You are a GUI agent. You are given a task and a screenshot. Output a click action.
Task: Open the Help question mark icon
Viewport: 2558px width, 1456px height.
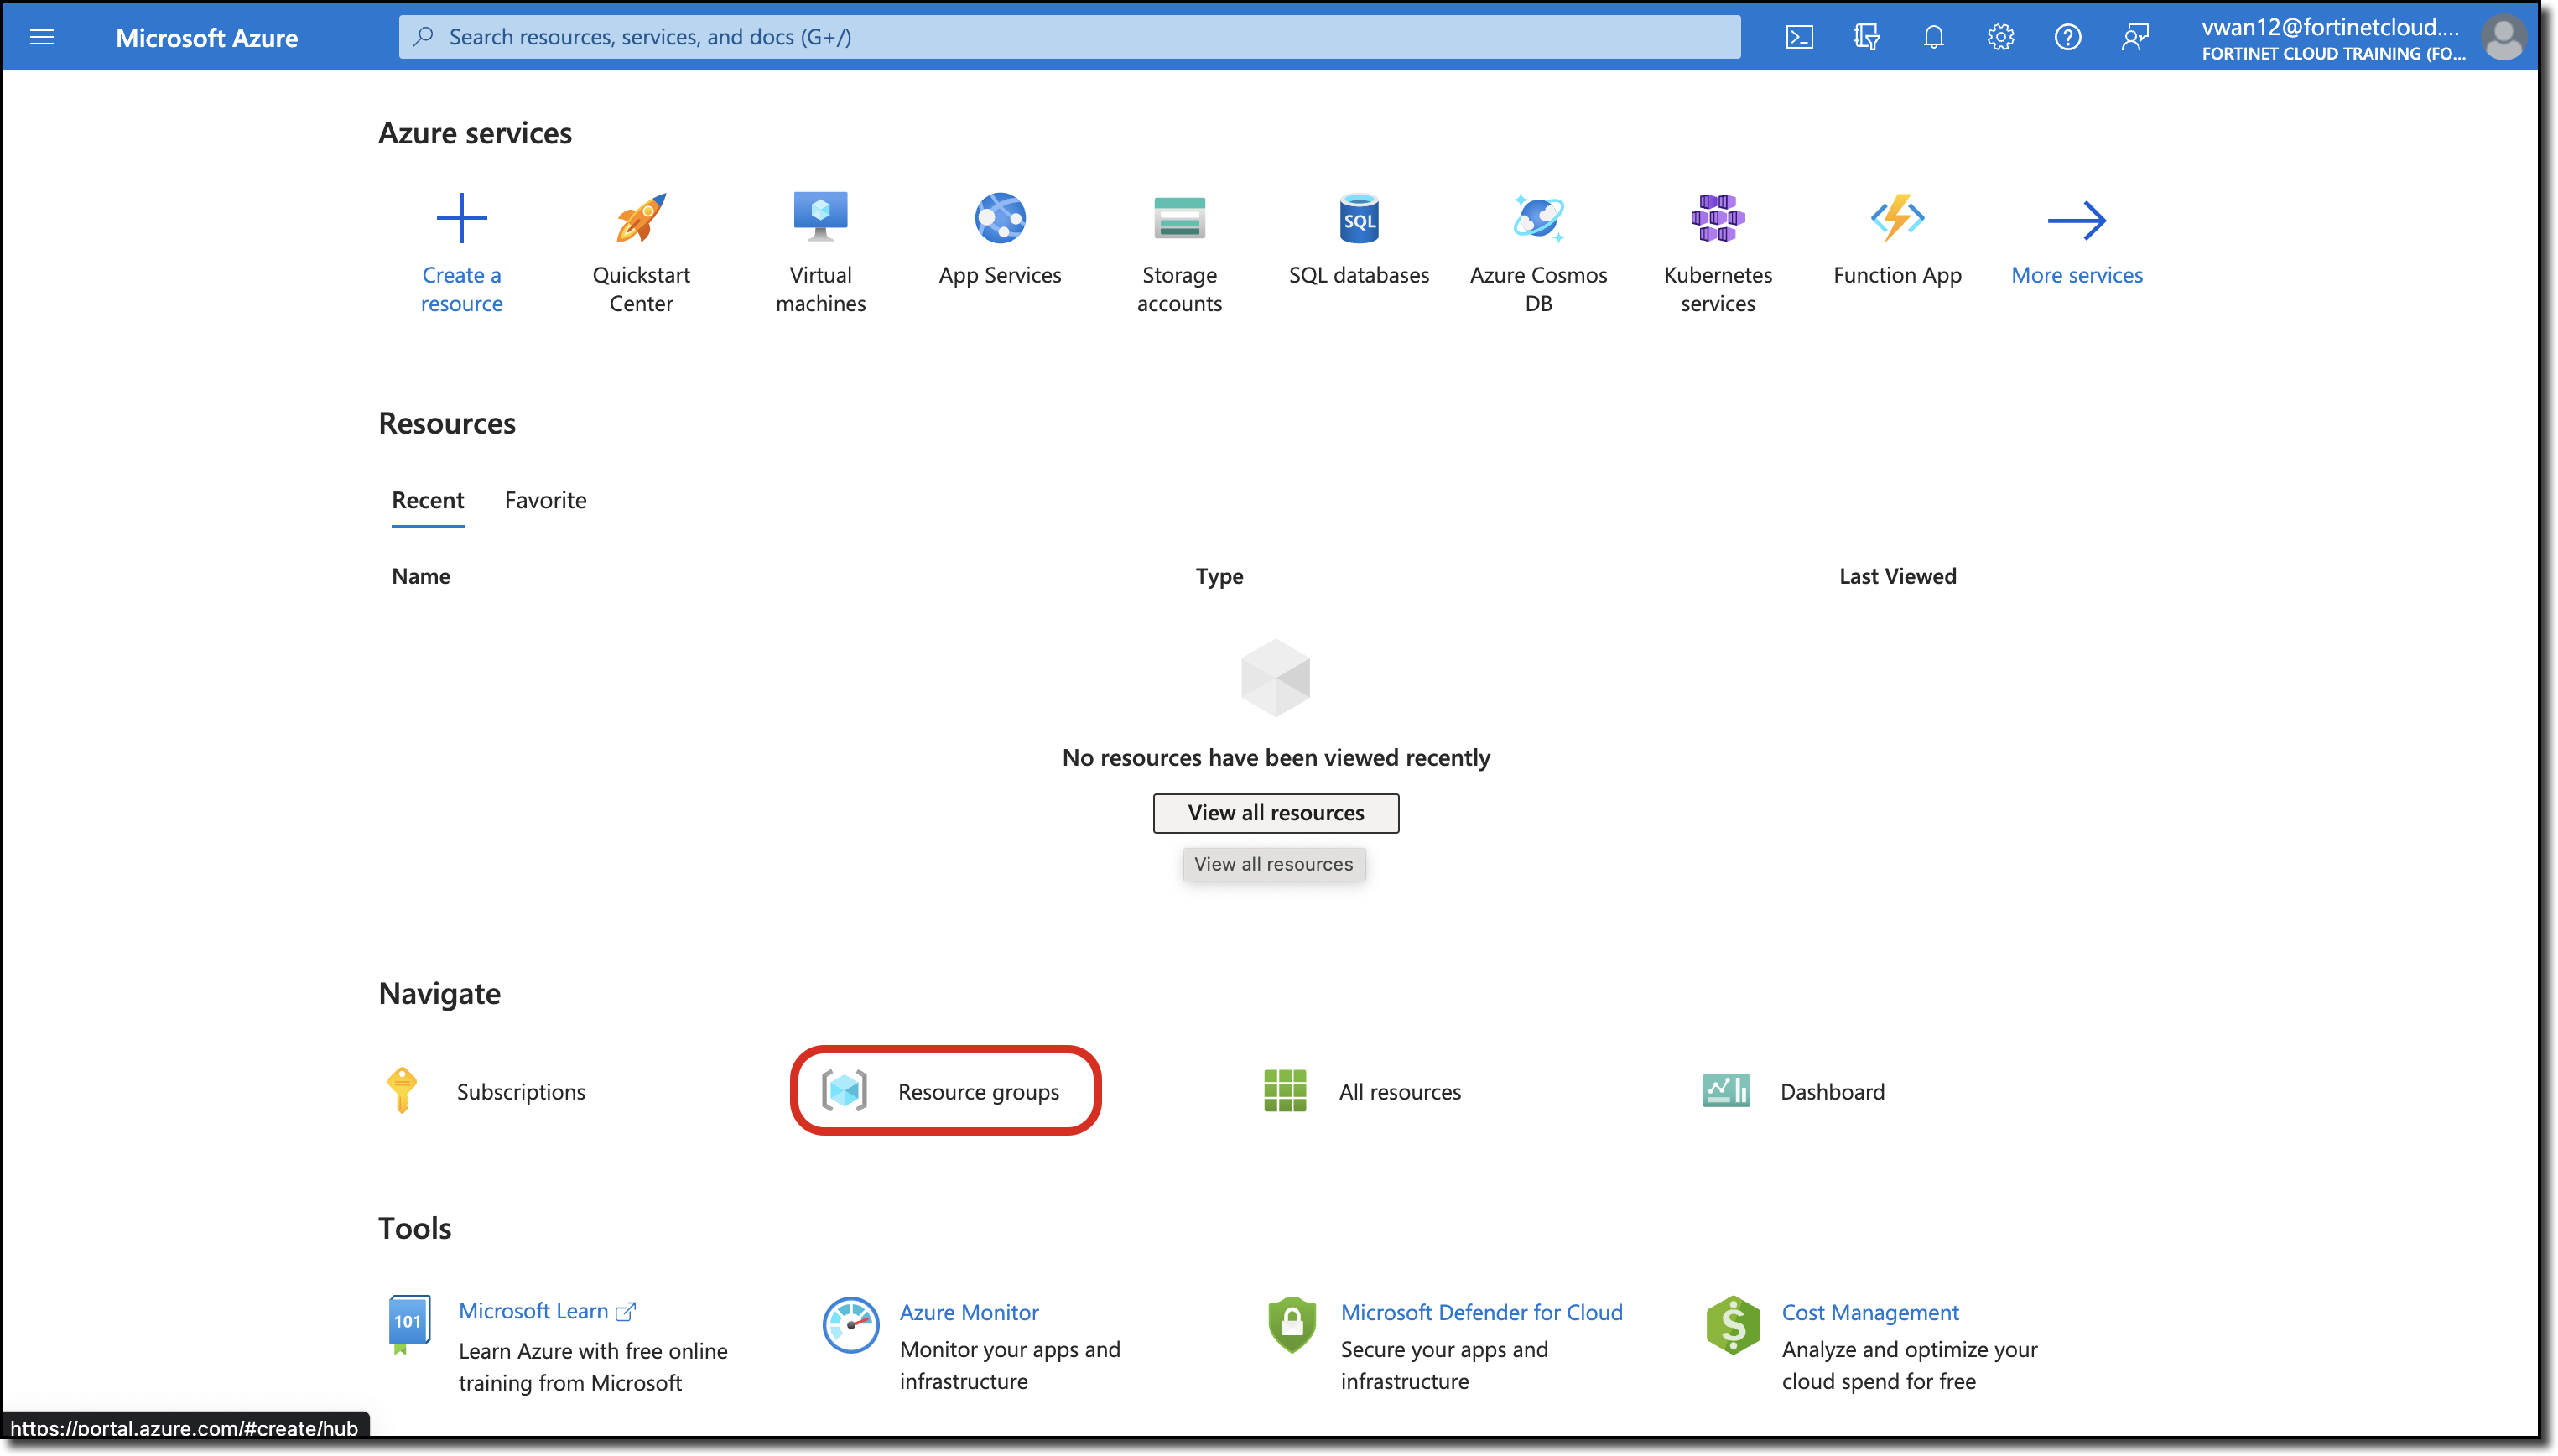click(2067, 37)
